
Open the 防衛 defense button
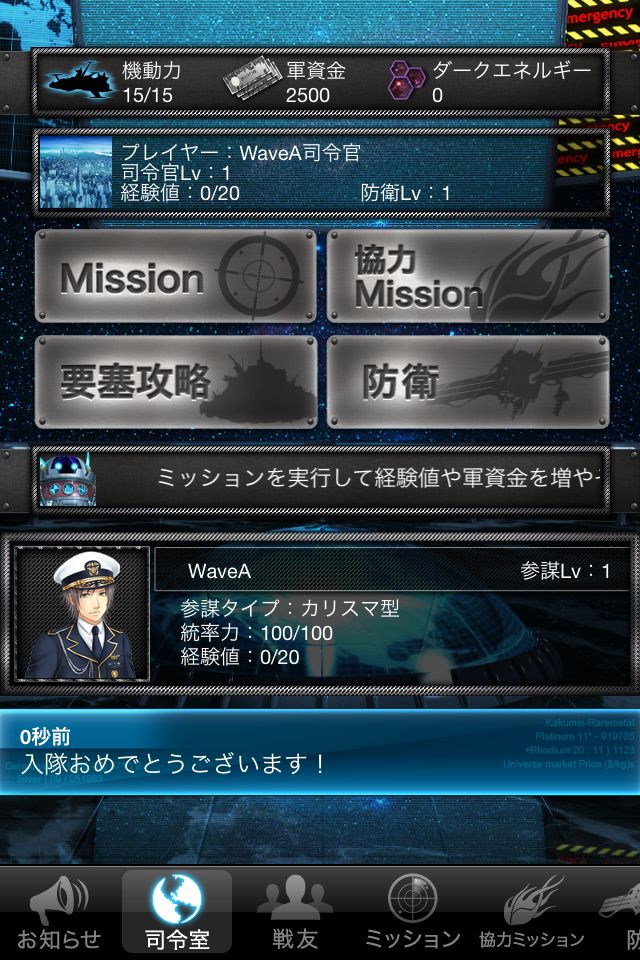coord(468,382)
